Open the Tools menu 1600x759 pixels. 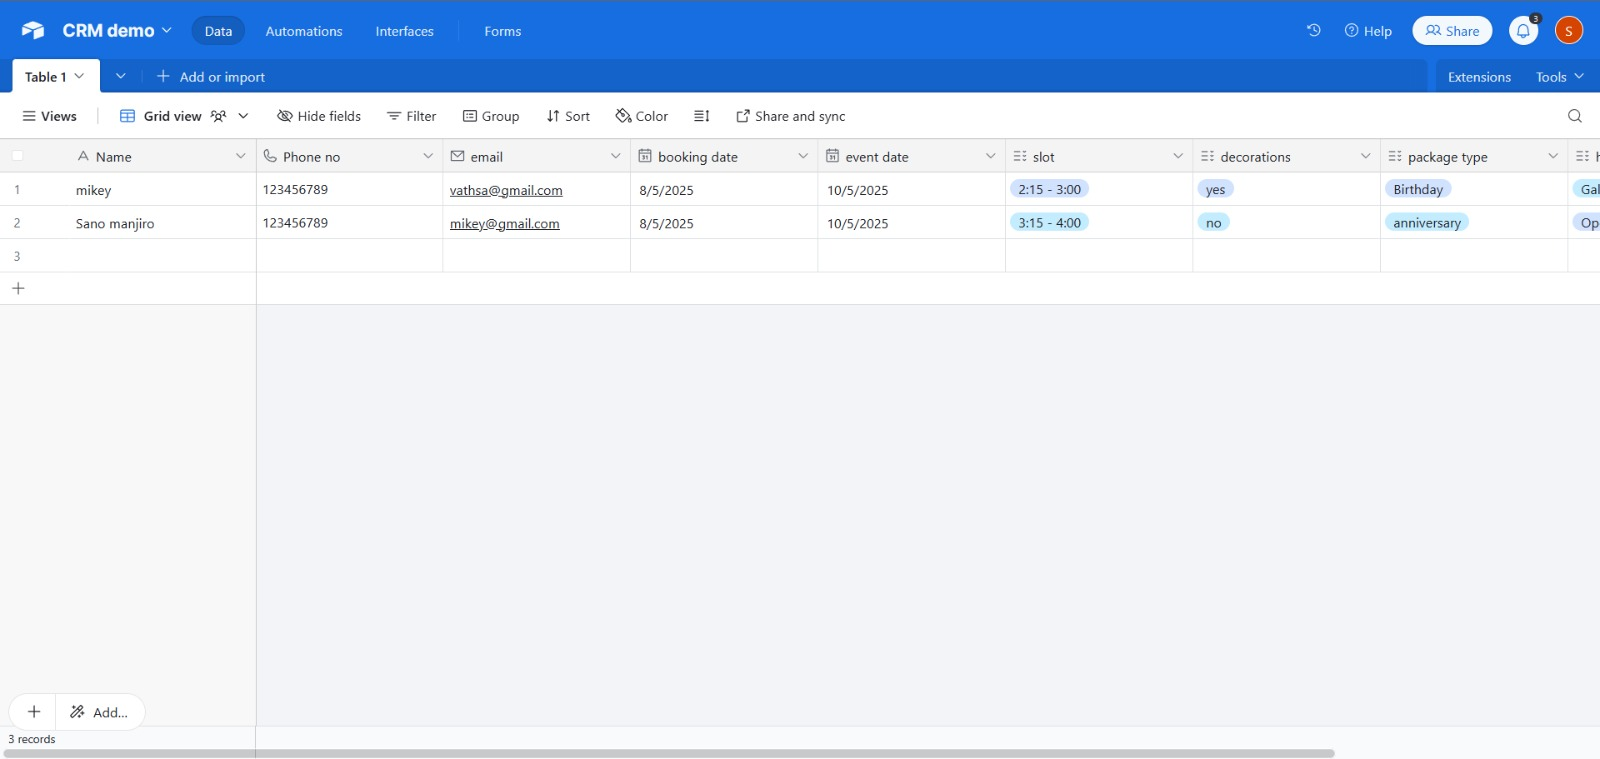pyautogui.click(x=1560, y=77)
